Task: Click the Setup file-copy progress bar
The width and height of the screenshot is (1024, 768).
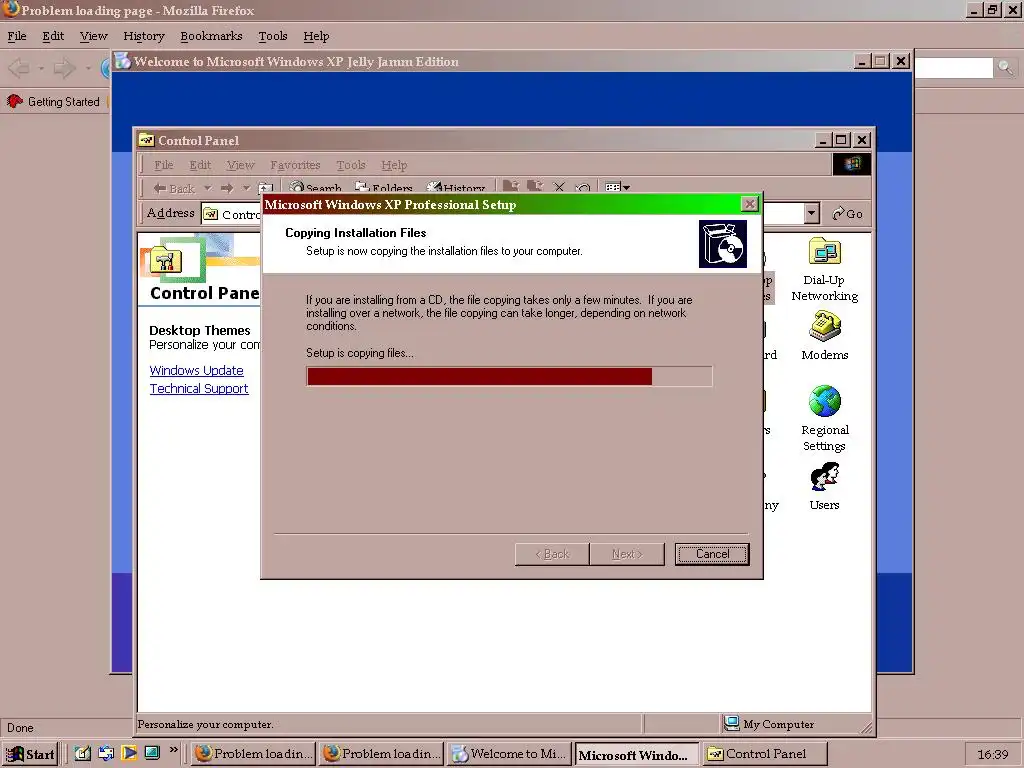Action: (509, 376)
